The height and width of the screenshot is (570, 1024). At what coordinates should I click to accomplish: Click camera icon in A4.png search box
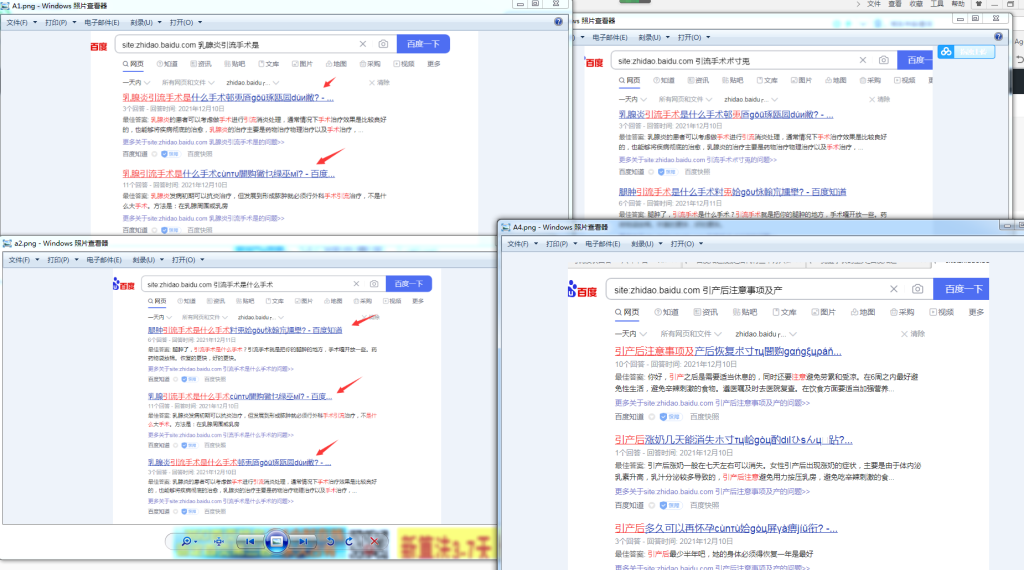click(917, 289)
